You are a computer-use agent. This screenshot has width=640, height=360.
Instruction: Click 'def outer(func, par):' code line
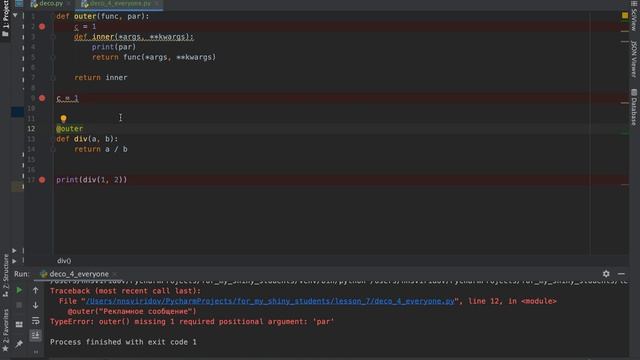click(103, 16)
